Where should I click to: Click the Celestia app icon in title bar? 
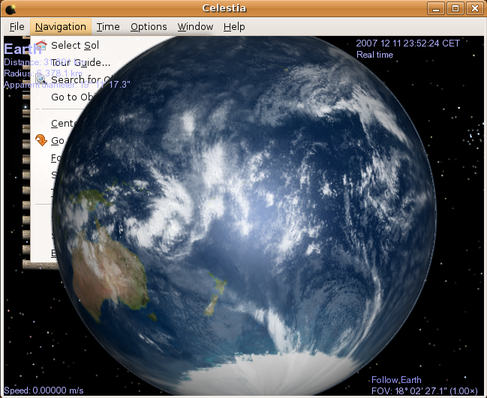(10, 9)
